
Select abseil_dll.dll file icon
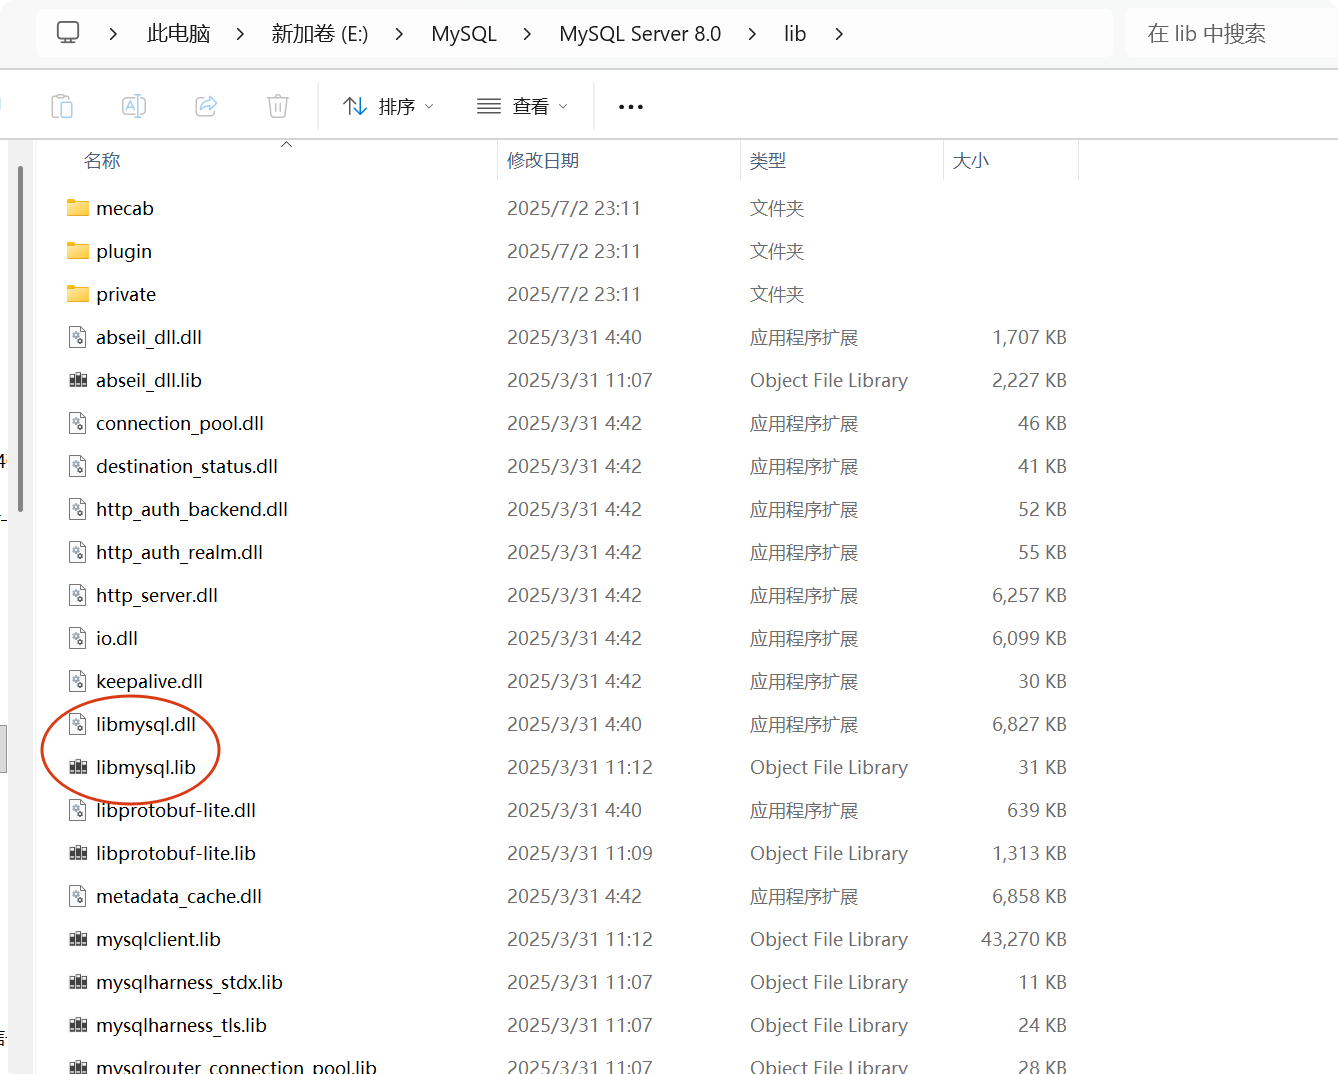(78, 337)
